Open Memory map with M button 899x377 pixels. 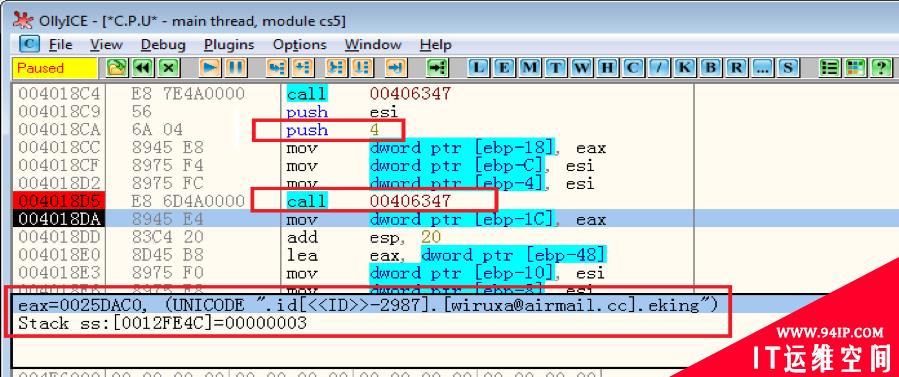[530, 68]
